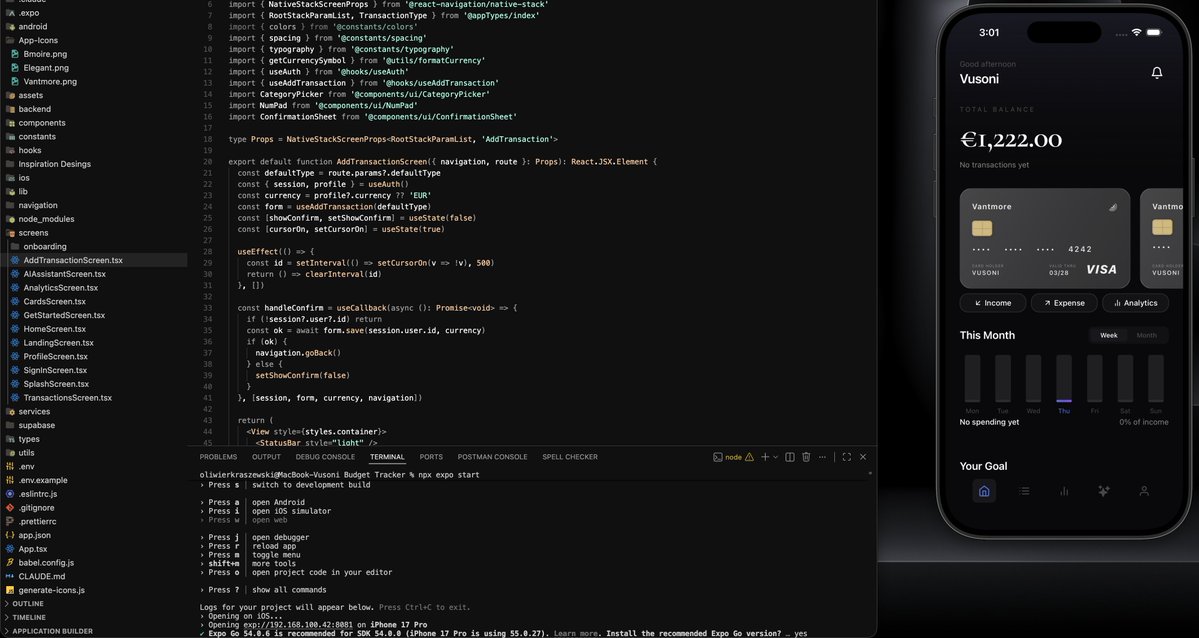Screen dimensions: 1199x638
Task: Tap the Vantmore VISA card ending 4242
Action: pos(1045,238)
